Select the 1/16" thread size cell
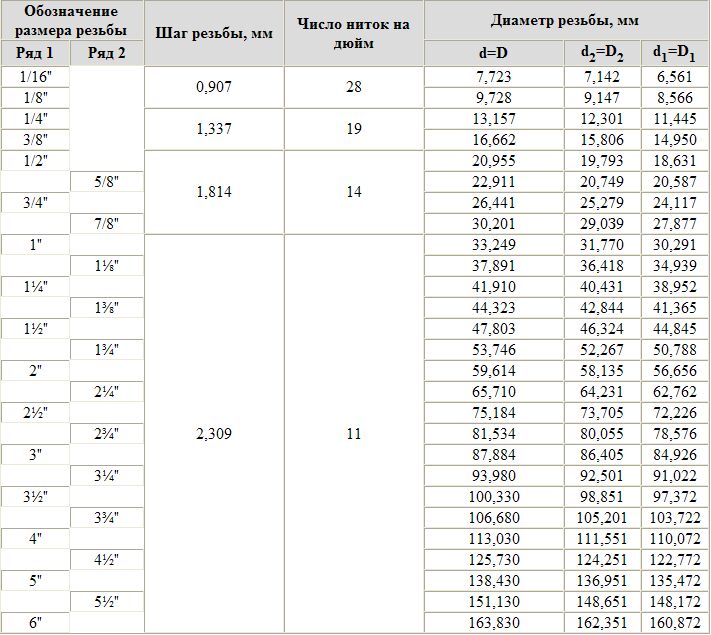711x635 pixels. coord(35,77)
